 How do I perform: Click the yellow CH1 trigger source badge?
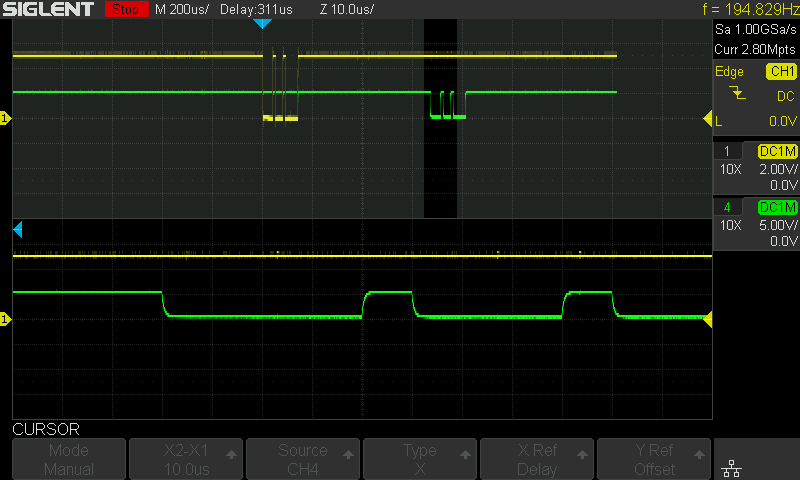click(x=781, y=72)
